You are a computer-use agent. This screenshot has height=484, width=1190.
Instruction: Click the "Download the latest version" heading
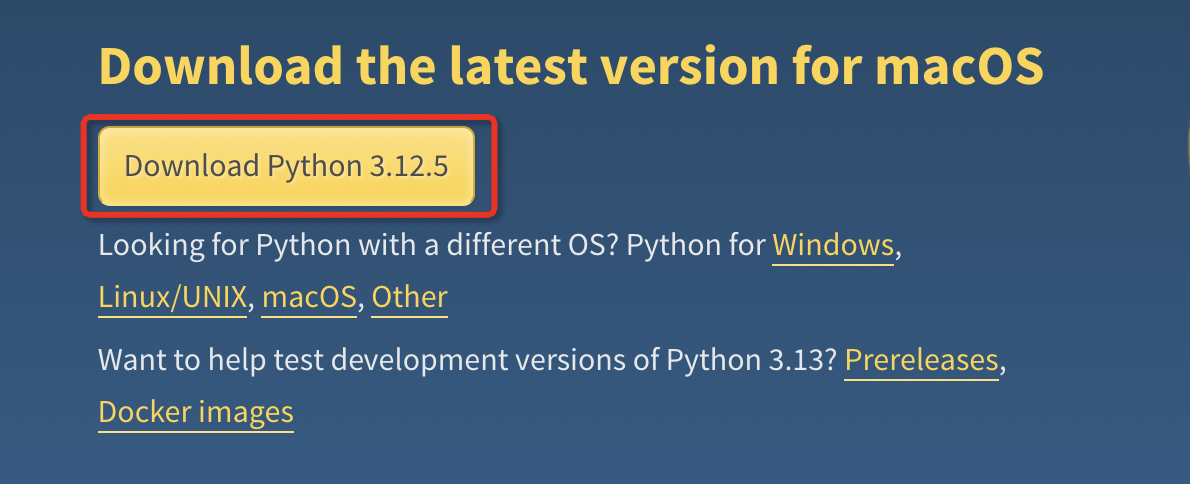pos(571,65)
